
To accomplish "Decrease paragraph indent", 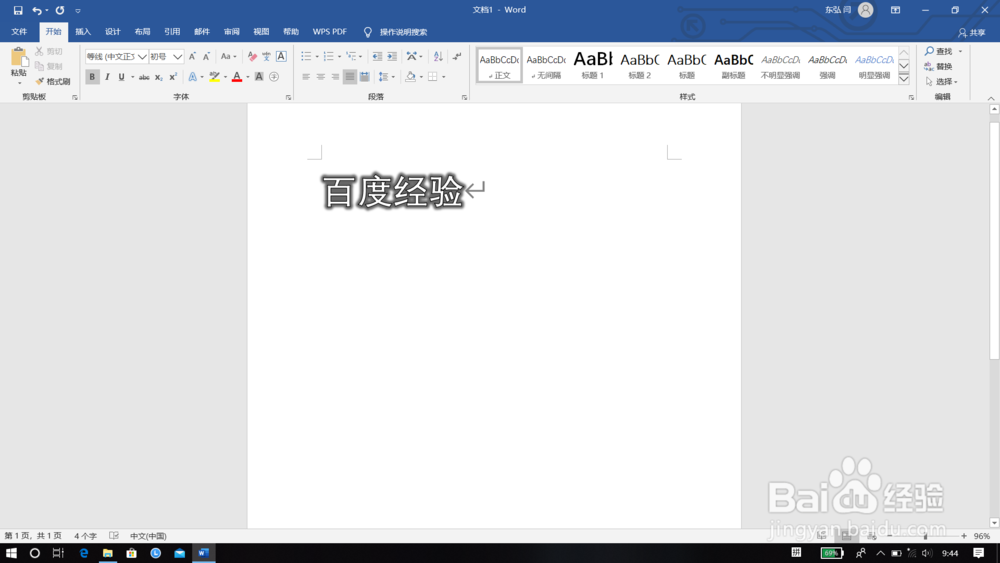I will tap(377, 57).
